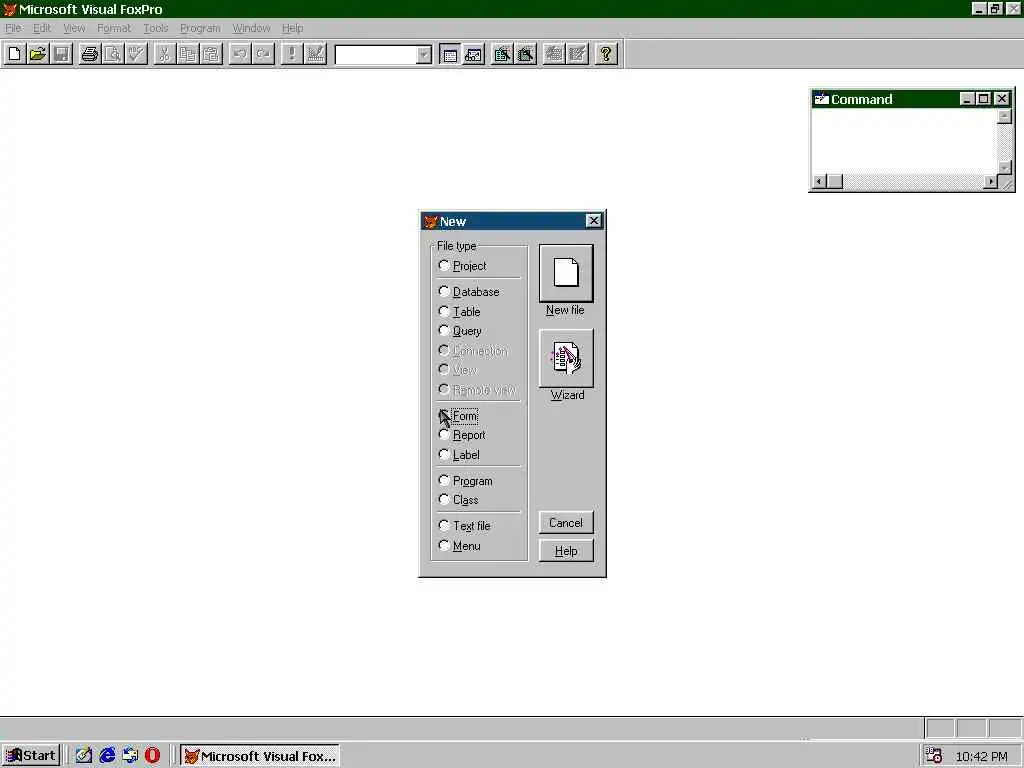Click the Command window scroll-down arrow

[x=1004, y=167]
